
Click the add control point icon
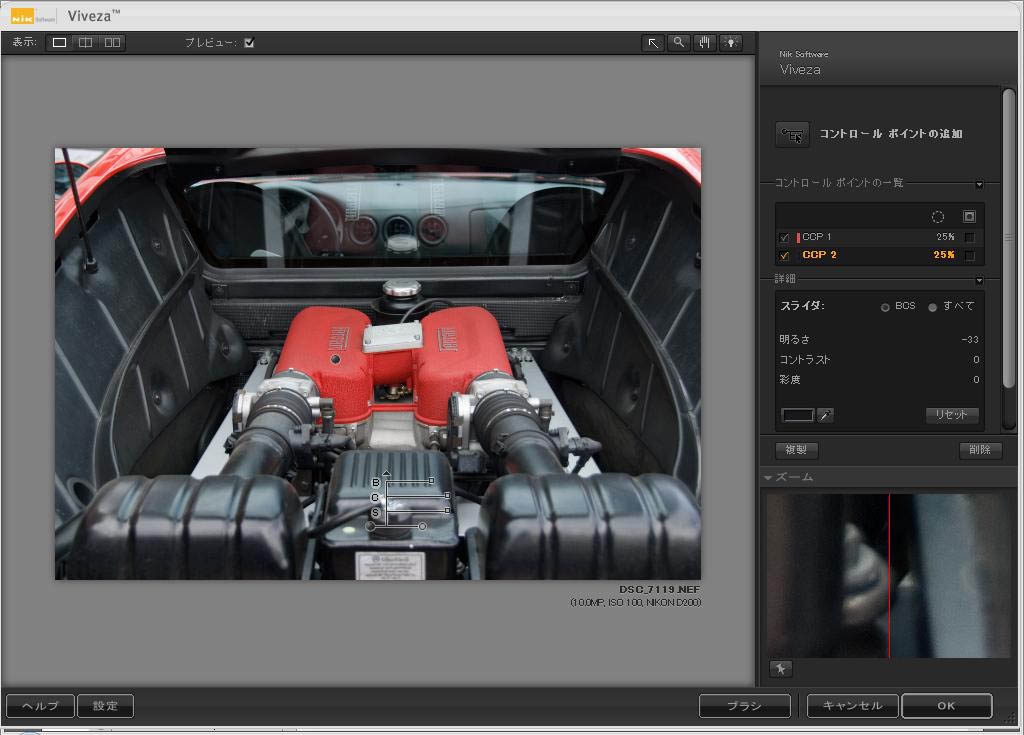click(x=792, y=135)
